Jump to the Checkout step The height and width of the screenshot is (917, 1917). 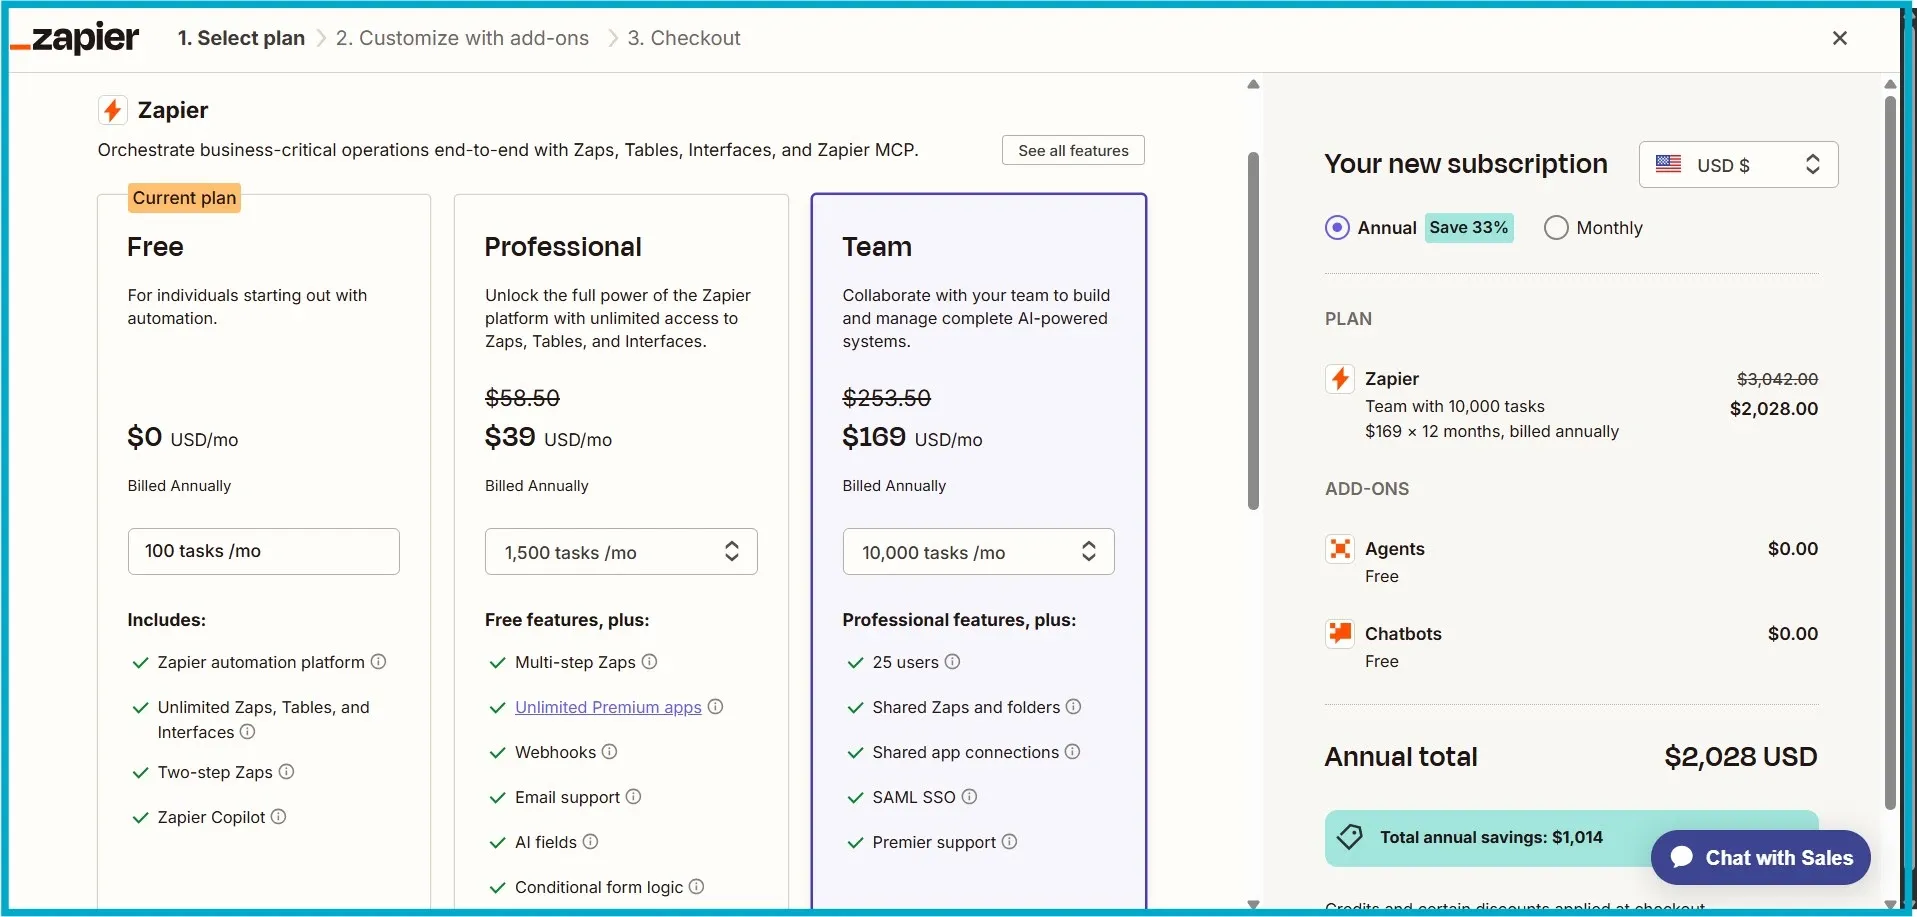pos(684,38)
